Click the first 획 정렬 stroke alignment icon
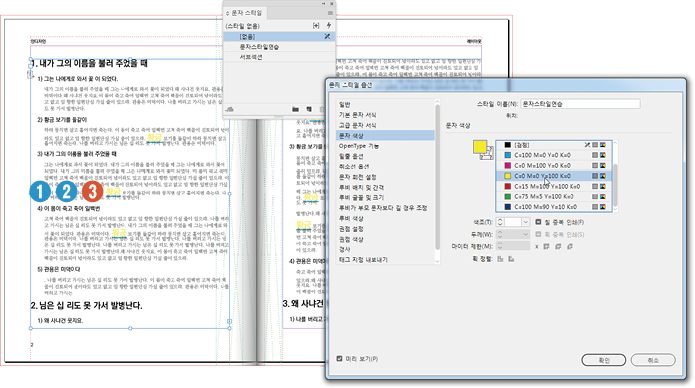Image resolution: width=695 pixels, height=388 pixels. tap(500, 259)
